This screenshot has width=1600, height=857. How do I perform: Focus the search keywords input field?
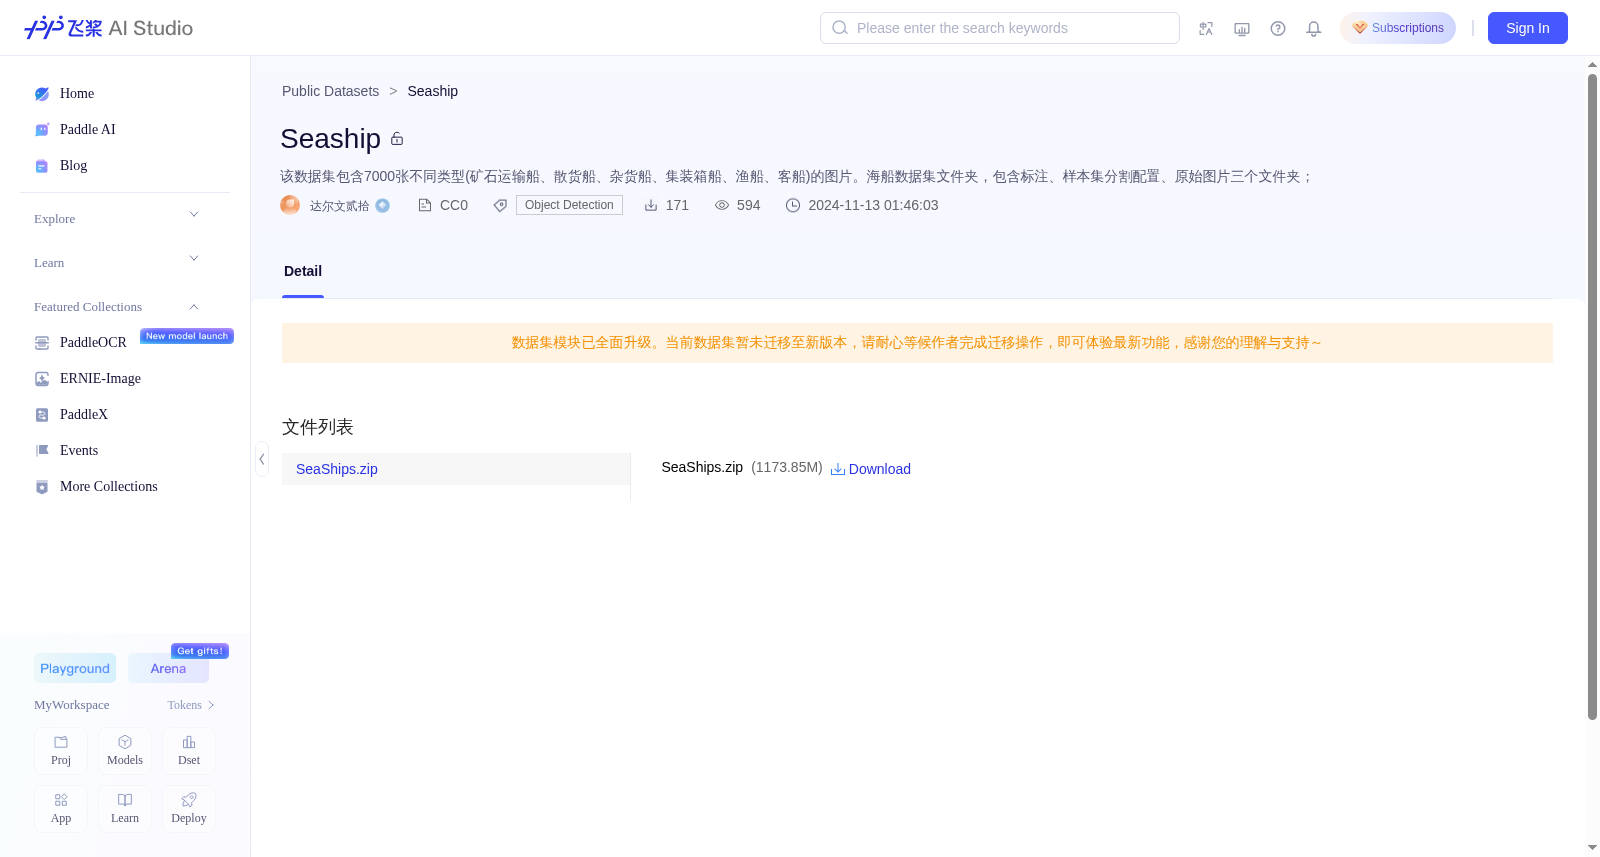pos(1000,28)
